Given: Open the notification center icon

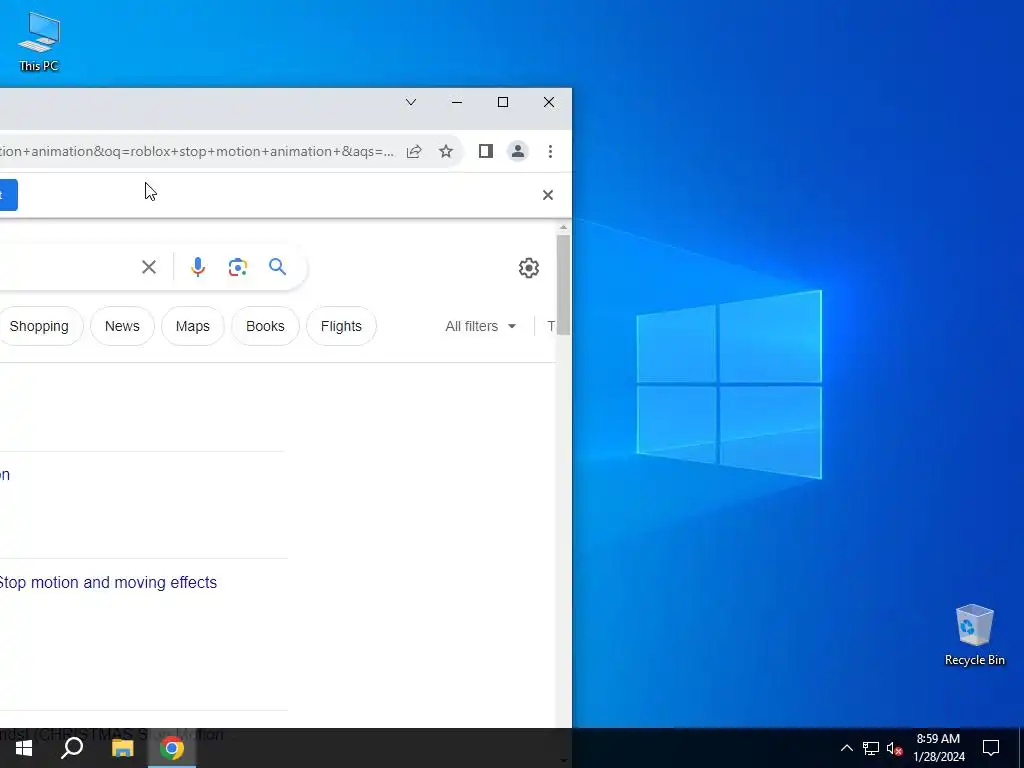Looking at the screenshot, I should tap(991, 748).
